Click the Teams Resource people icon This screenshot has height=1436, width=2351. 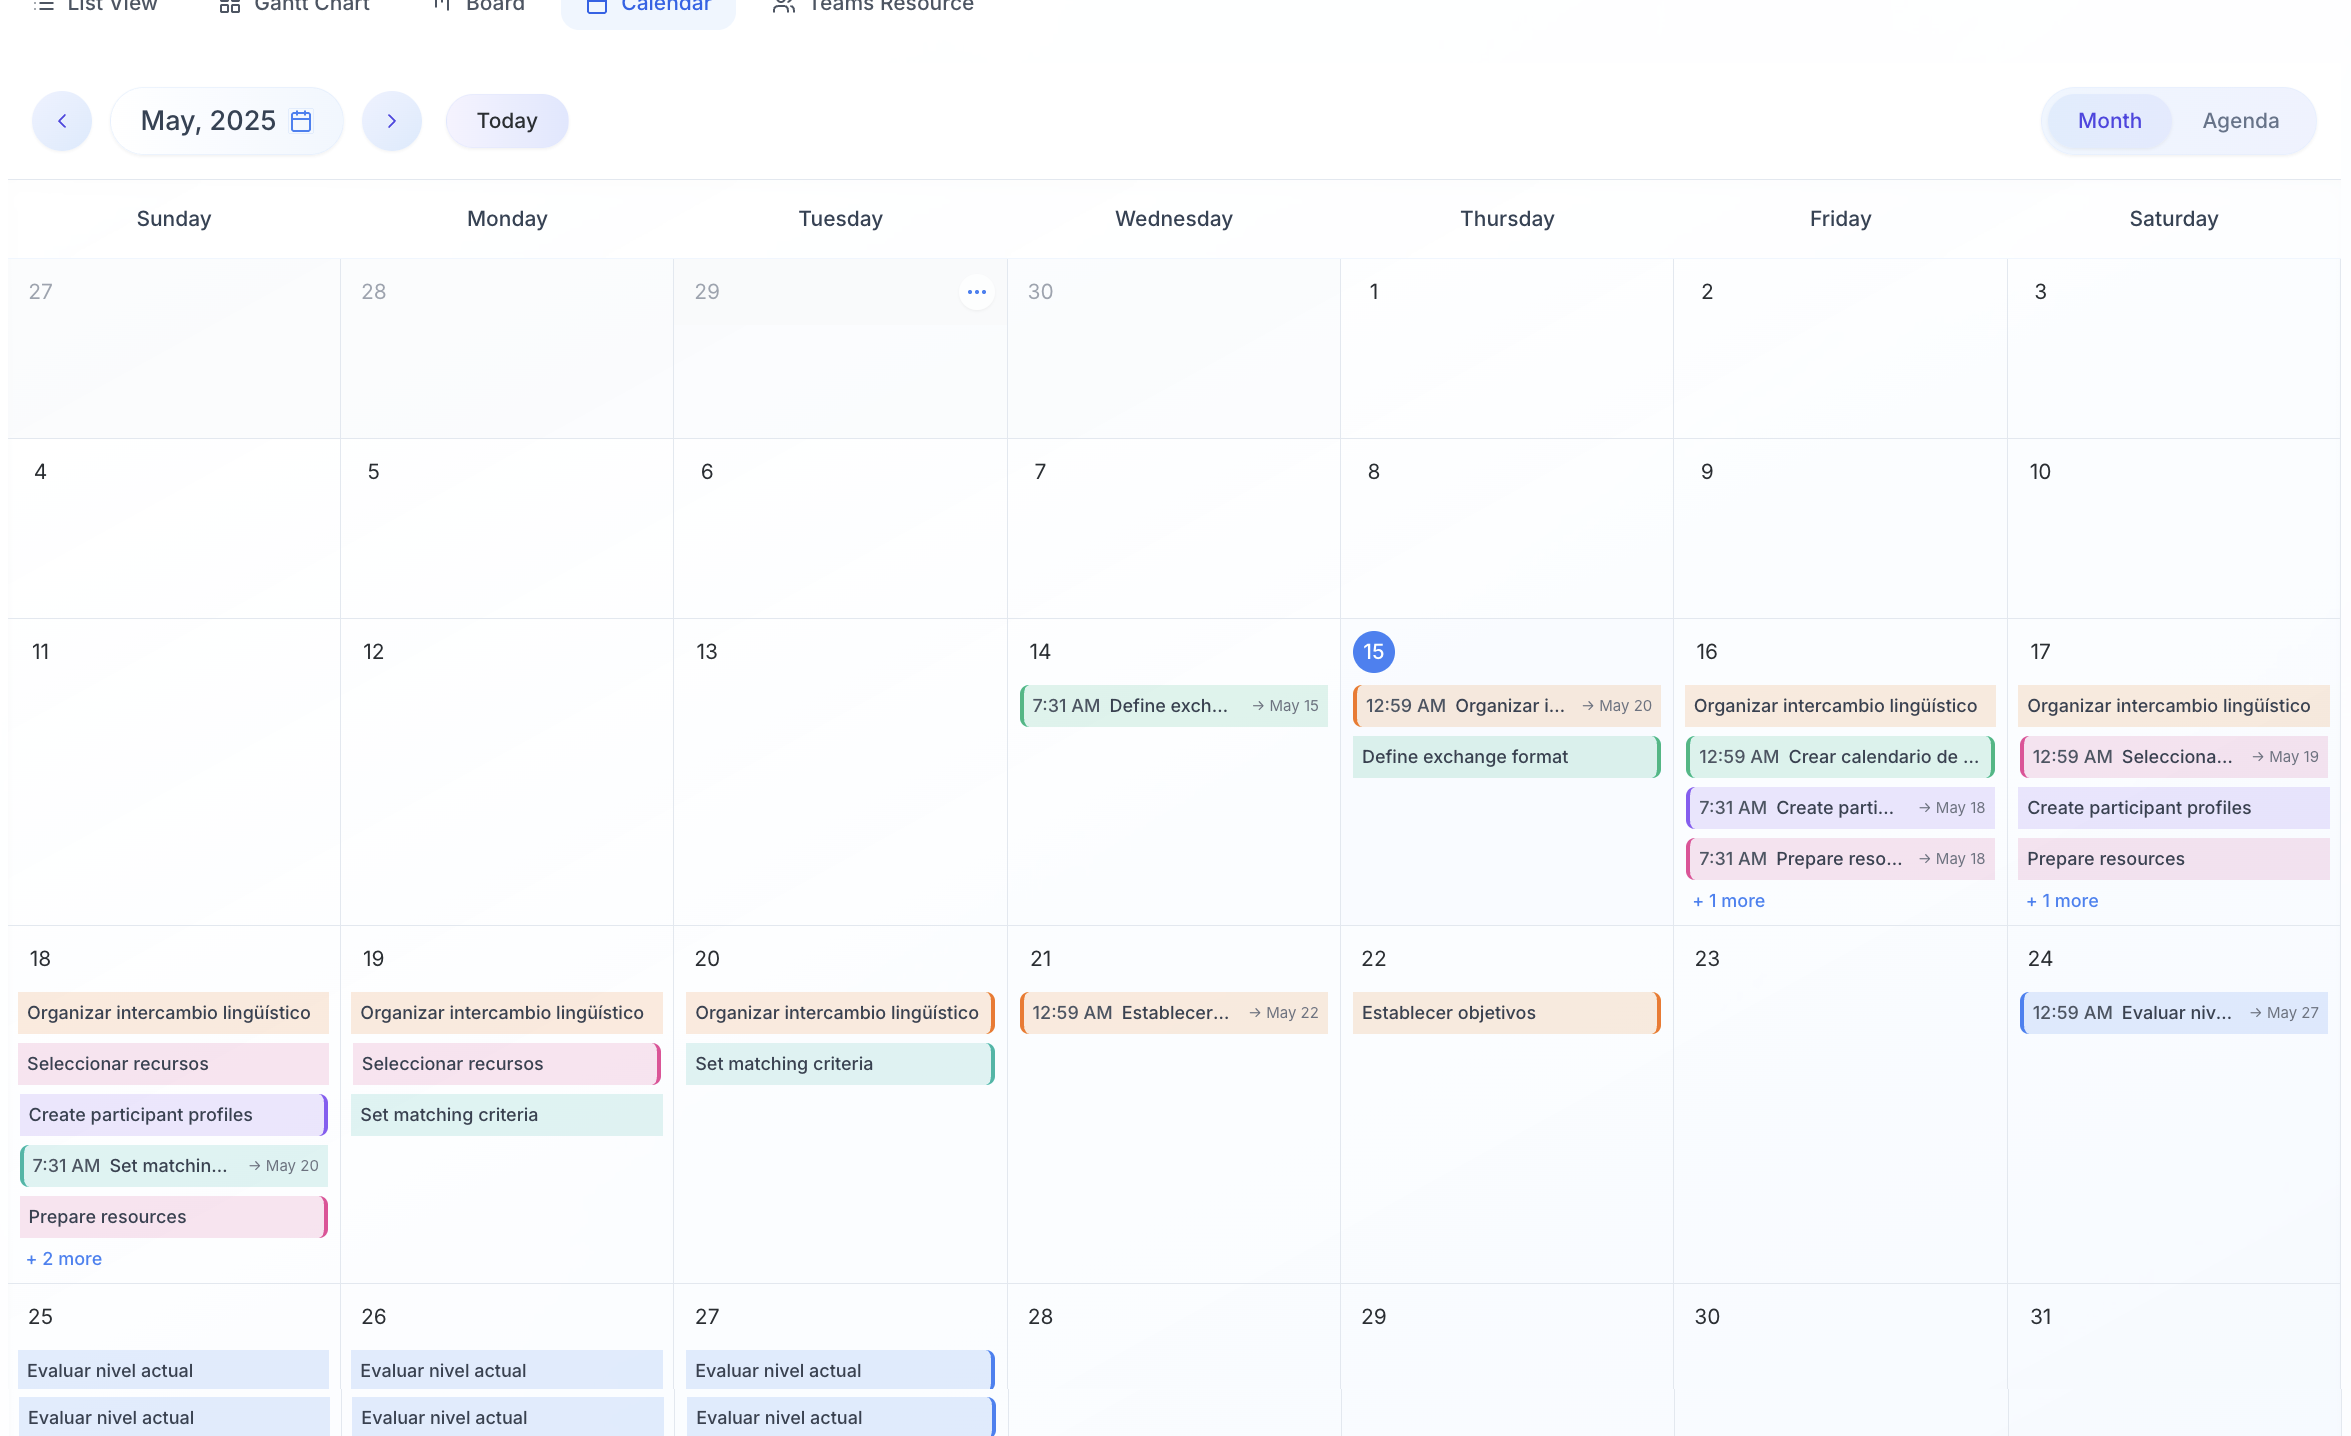784,6
